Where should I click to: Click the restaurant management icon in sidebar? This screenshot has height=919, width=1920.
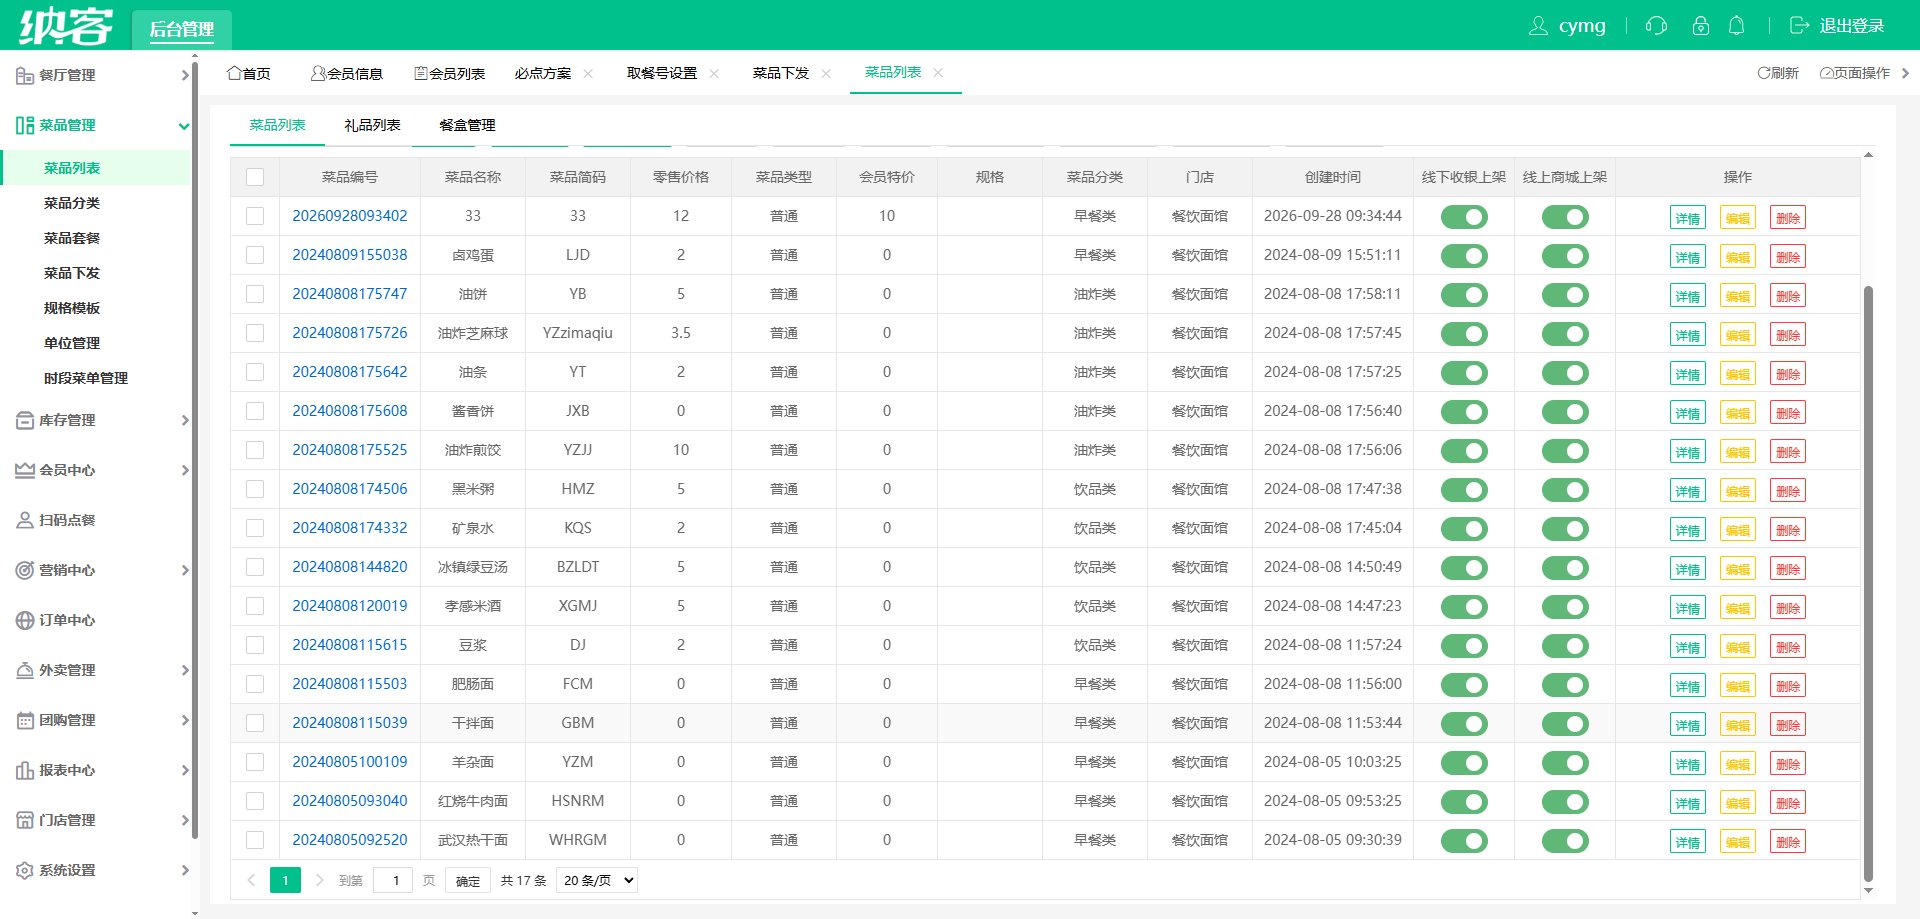tap(25, 75)
